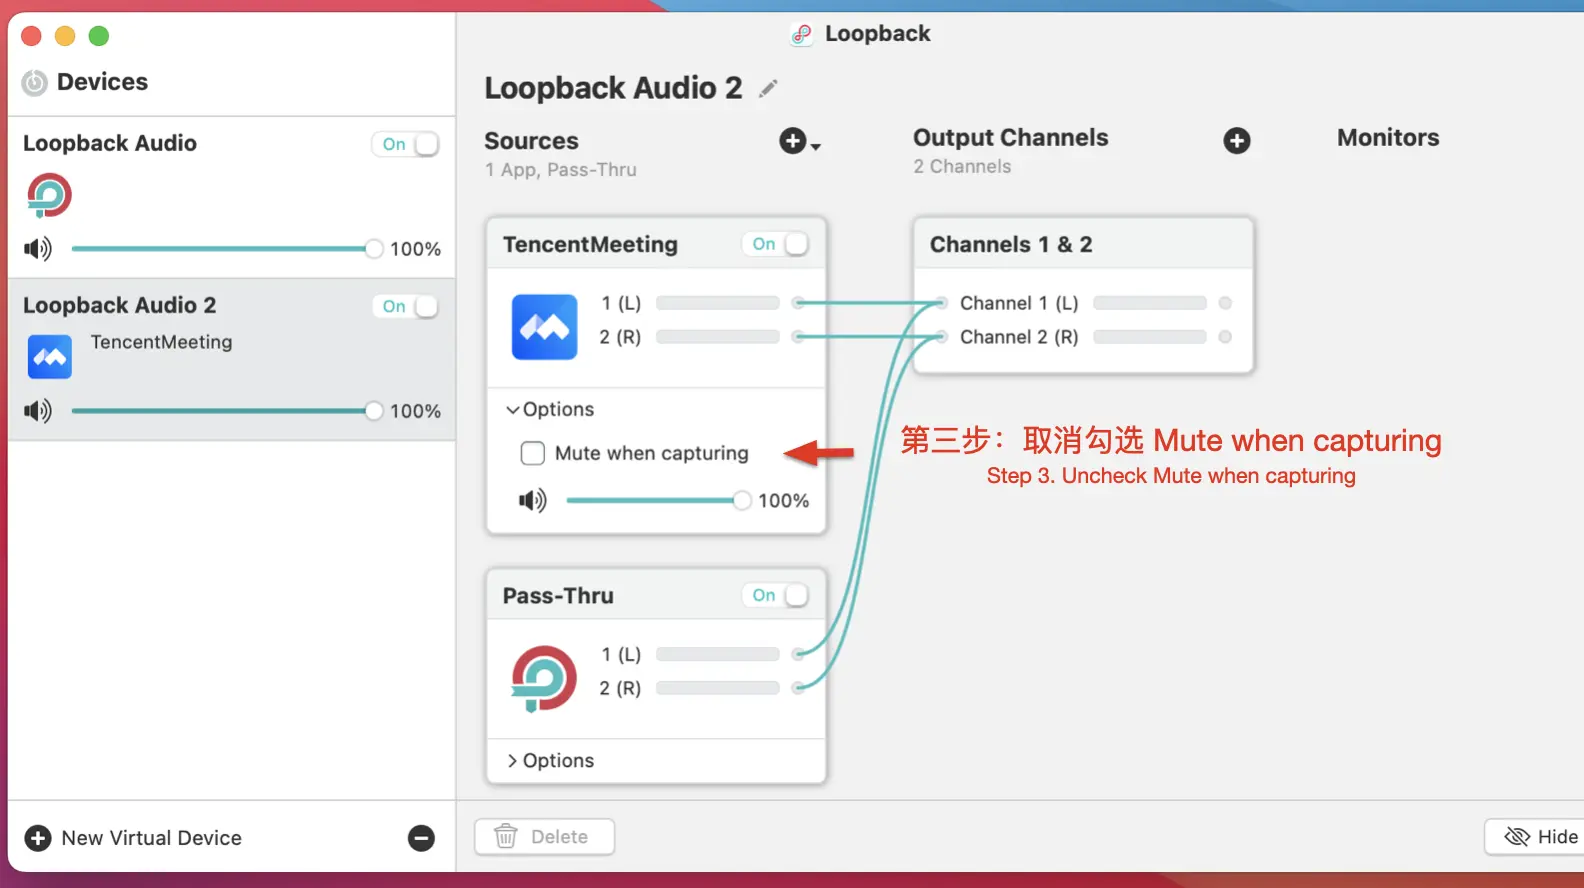Click Channel 2 (R) input connector
Viewport: 1584px width, 888px height.
tap(940, 337)
